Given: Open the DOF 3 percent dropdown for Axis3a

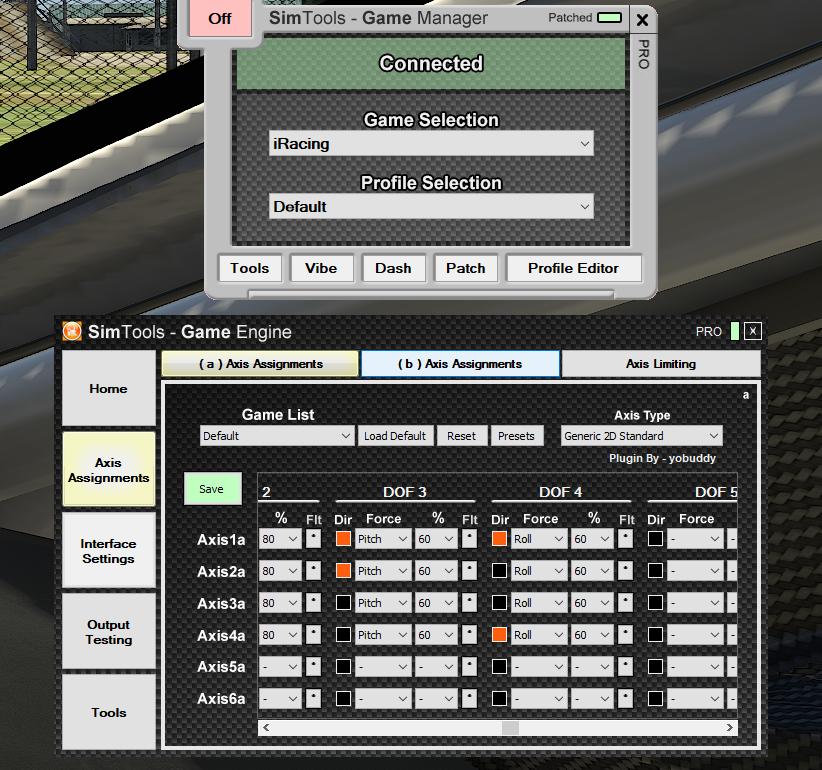Looking at the screenshot, I should (436, 603).
